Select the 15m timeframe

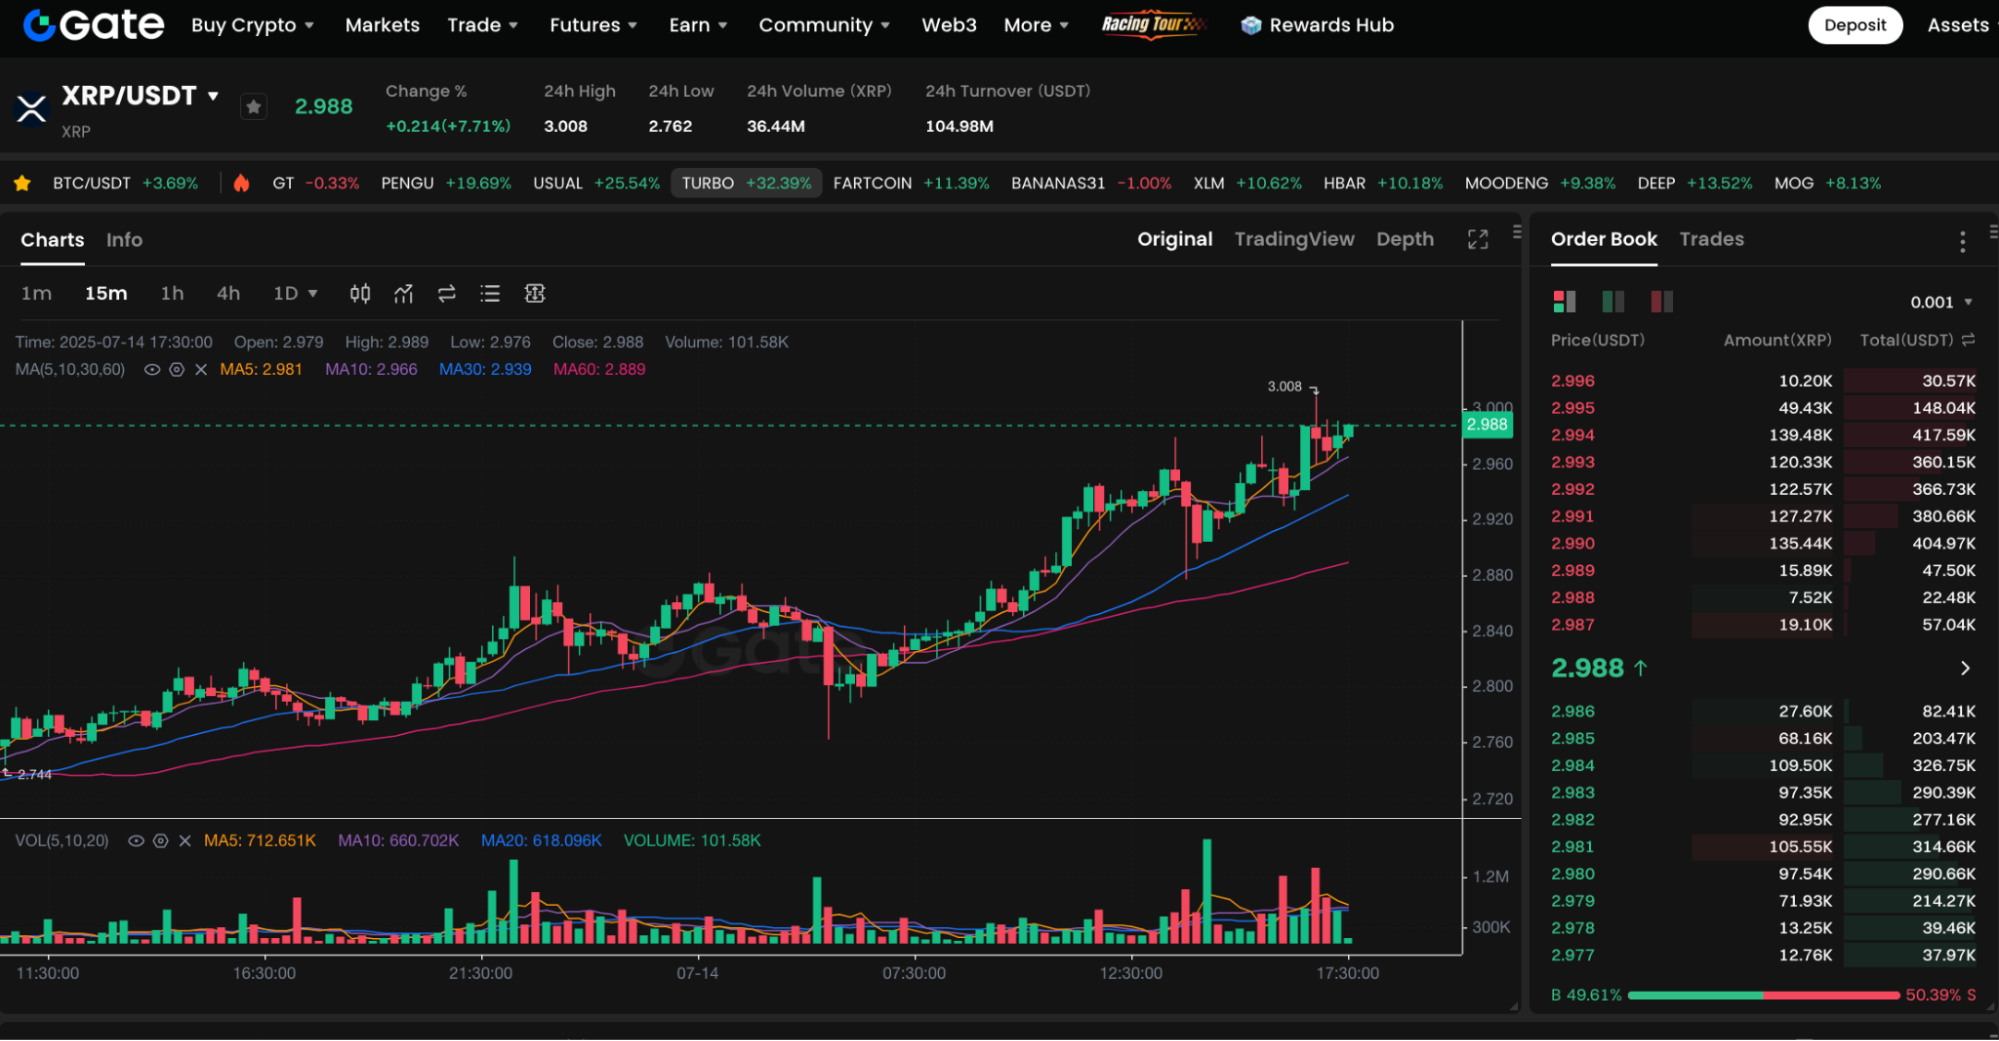[x=106, y=293]
